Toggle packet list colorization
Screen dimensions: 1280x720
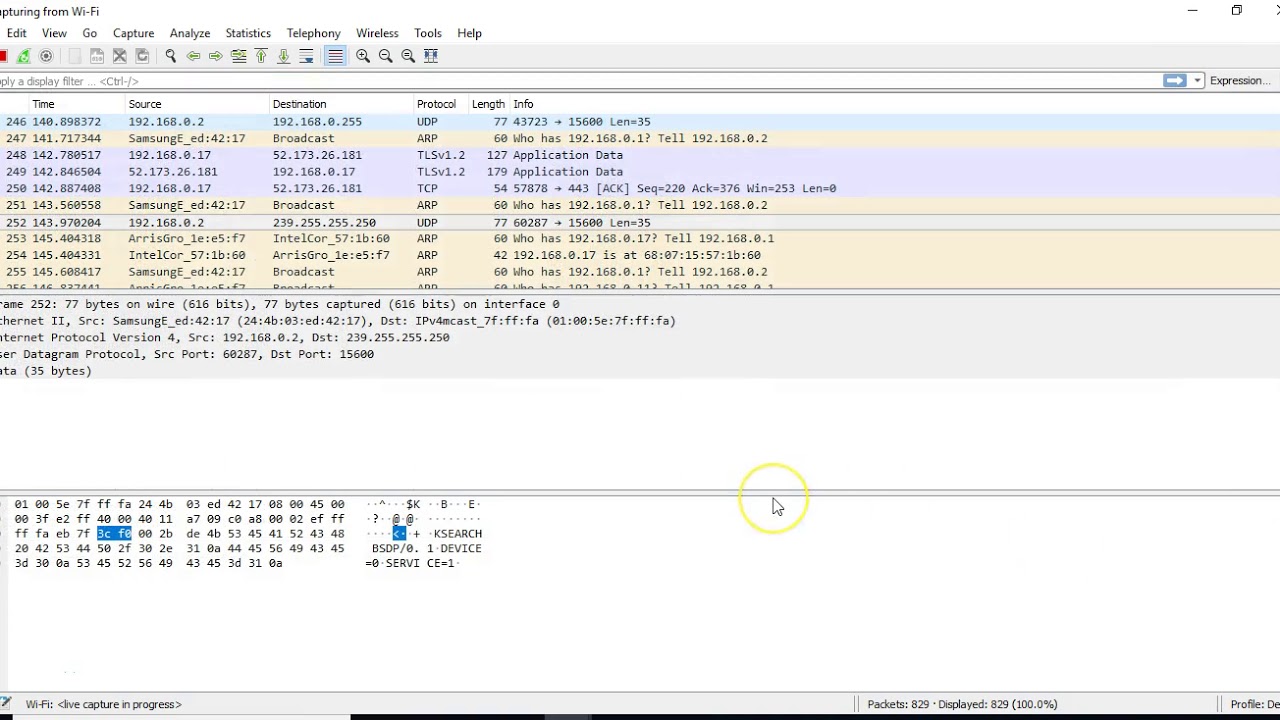point(335,56)
